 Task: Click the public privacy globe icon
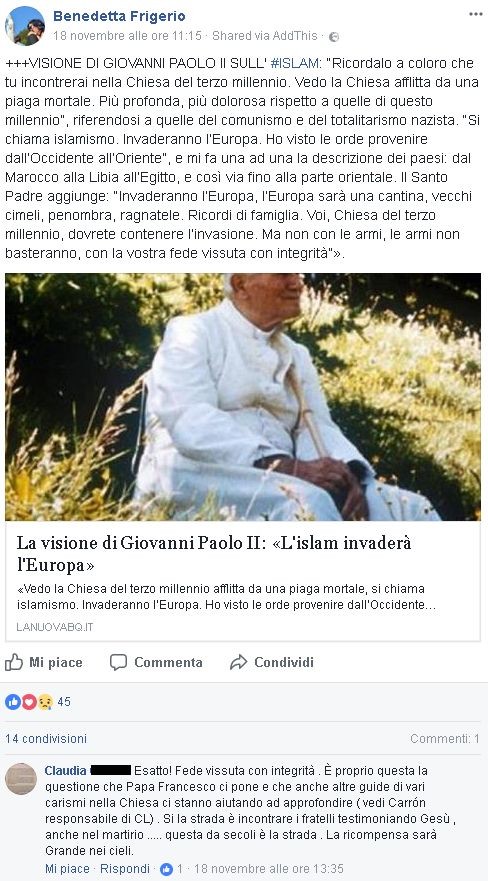pos(334,37)
